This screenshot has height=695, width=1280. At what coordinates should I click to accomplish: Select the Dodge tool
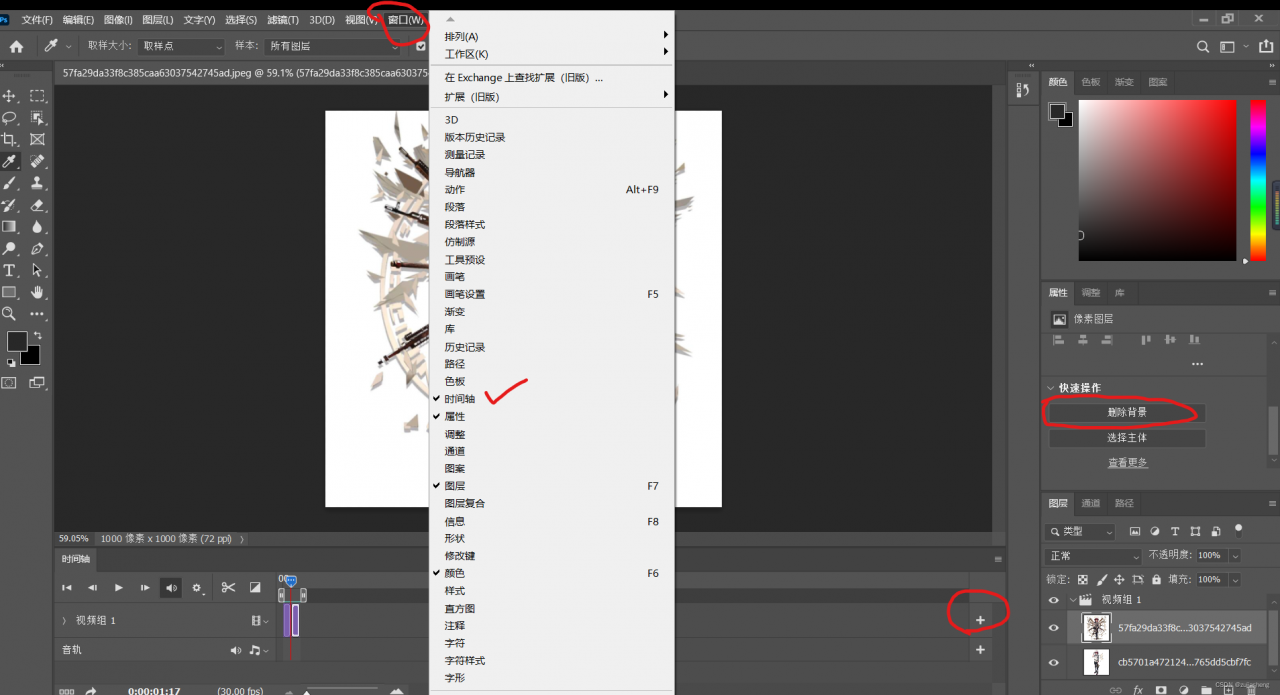(x=10, y=249)
